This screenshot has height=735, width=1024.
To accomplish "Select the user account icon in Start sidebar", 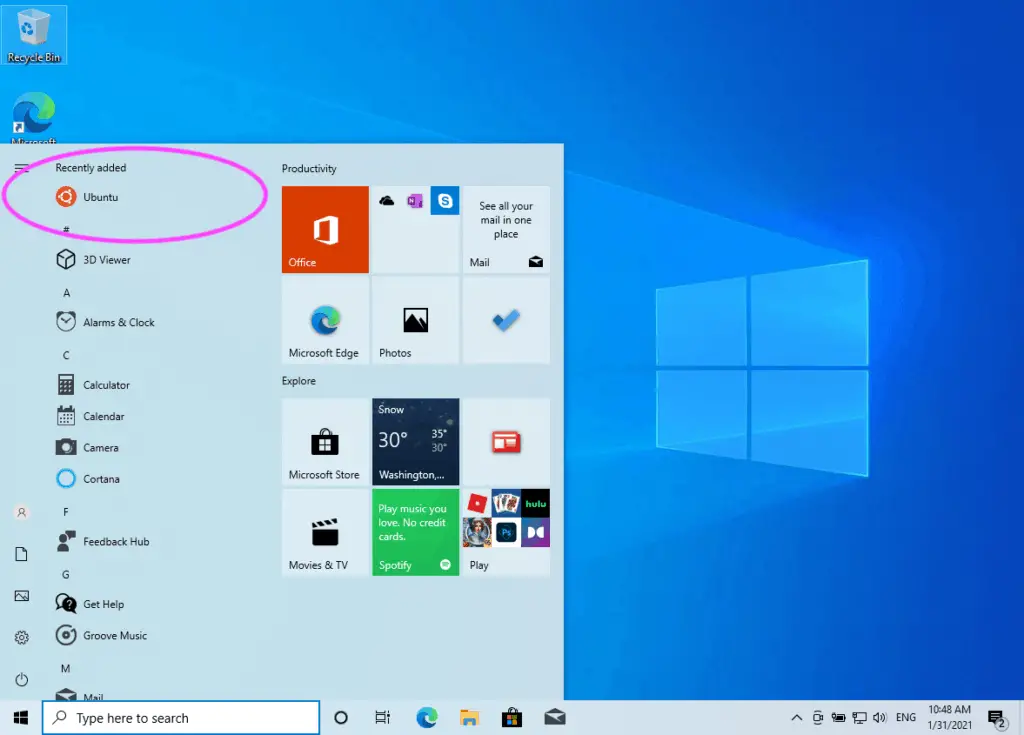I will point(22,512).
